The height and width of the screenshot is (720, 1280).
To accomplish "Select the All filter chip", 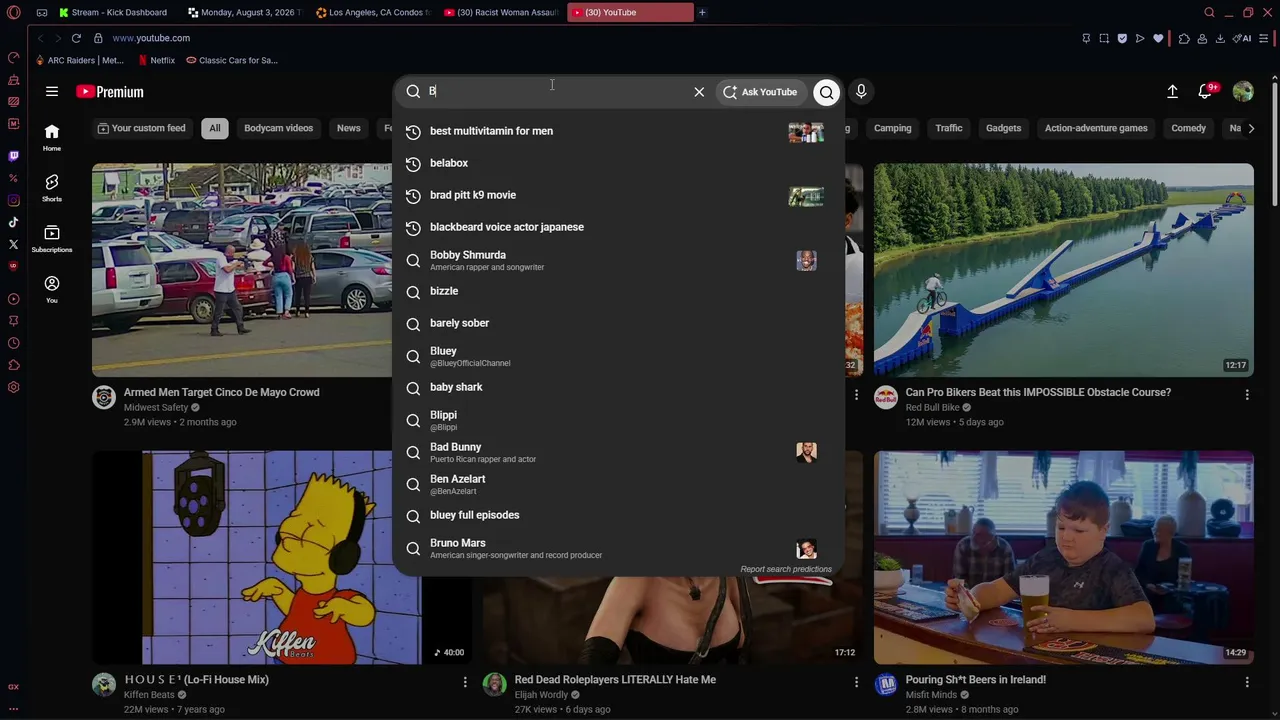I will pos(214,128).
